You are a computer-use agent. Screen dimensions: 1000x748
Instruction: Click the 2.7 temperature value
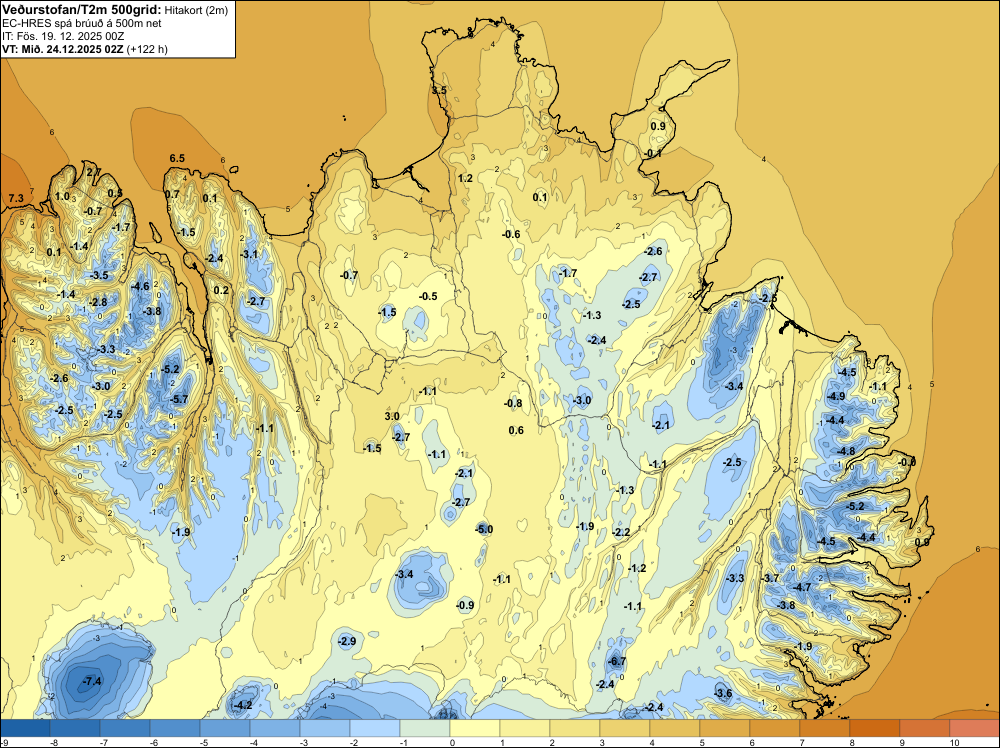click(93, 172)
